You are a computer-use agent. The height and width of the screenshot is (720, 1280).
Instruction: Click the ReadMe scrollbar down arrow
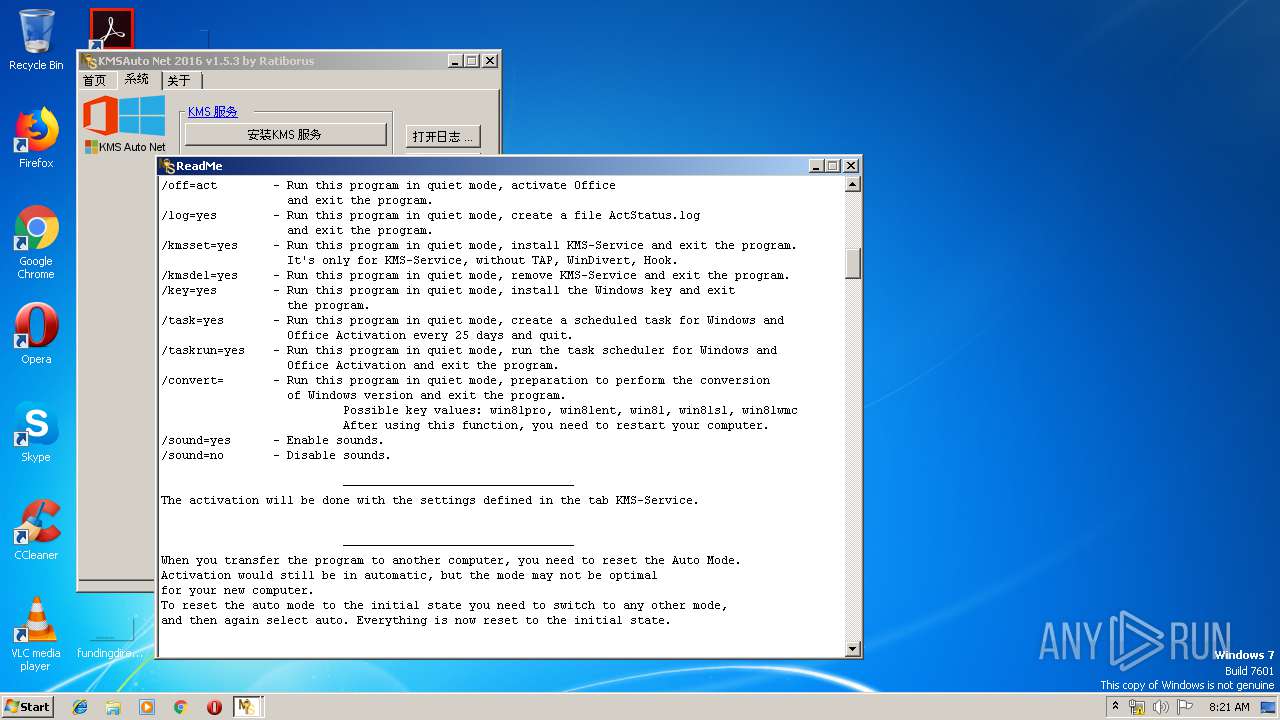[x=853, y=649]
